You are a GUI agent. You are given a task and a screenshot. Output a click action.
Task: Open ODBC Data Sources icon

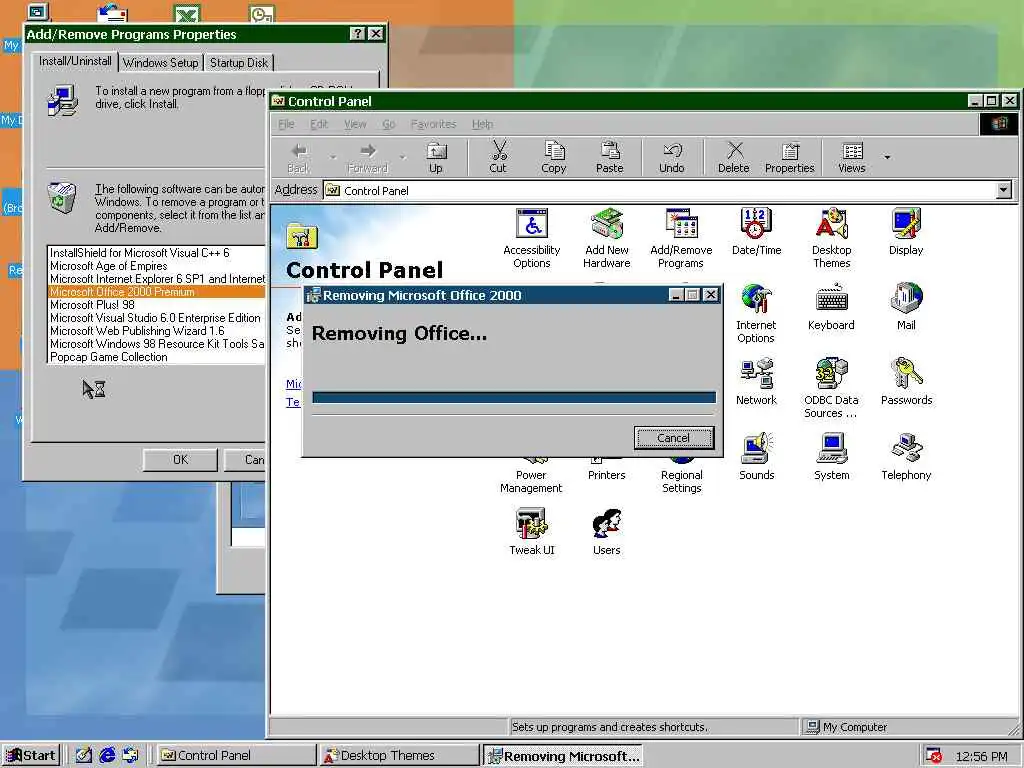tap(831, 388)
